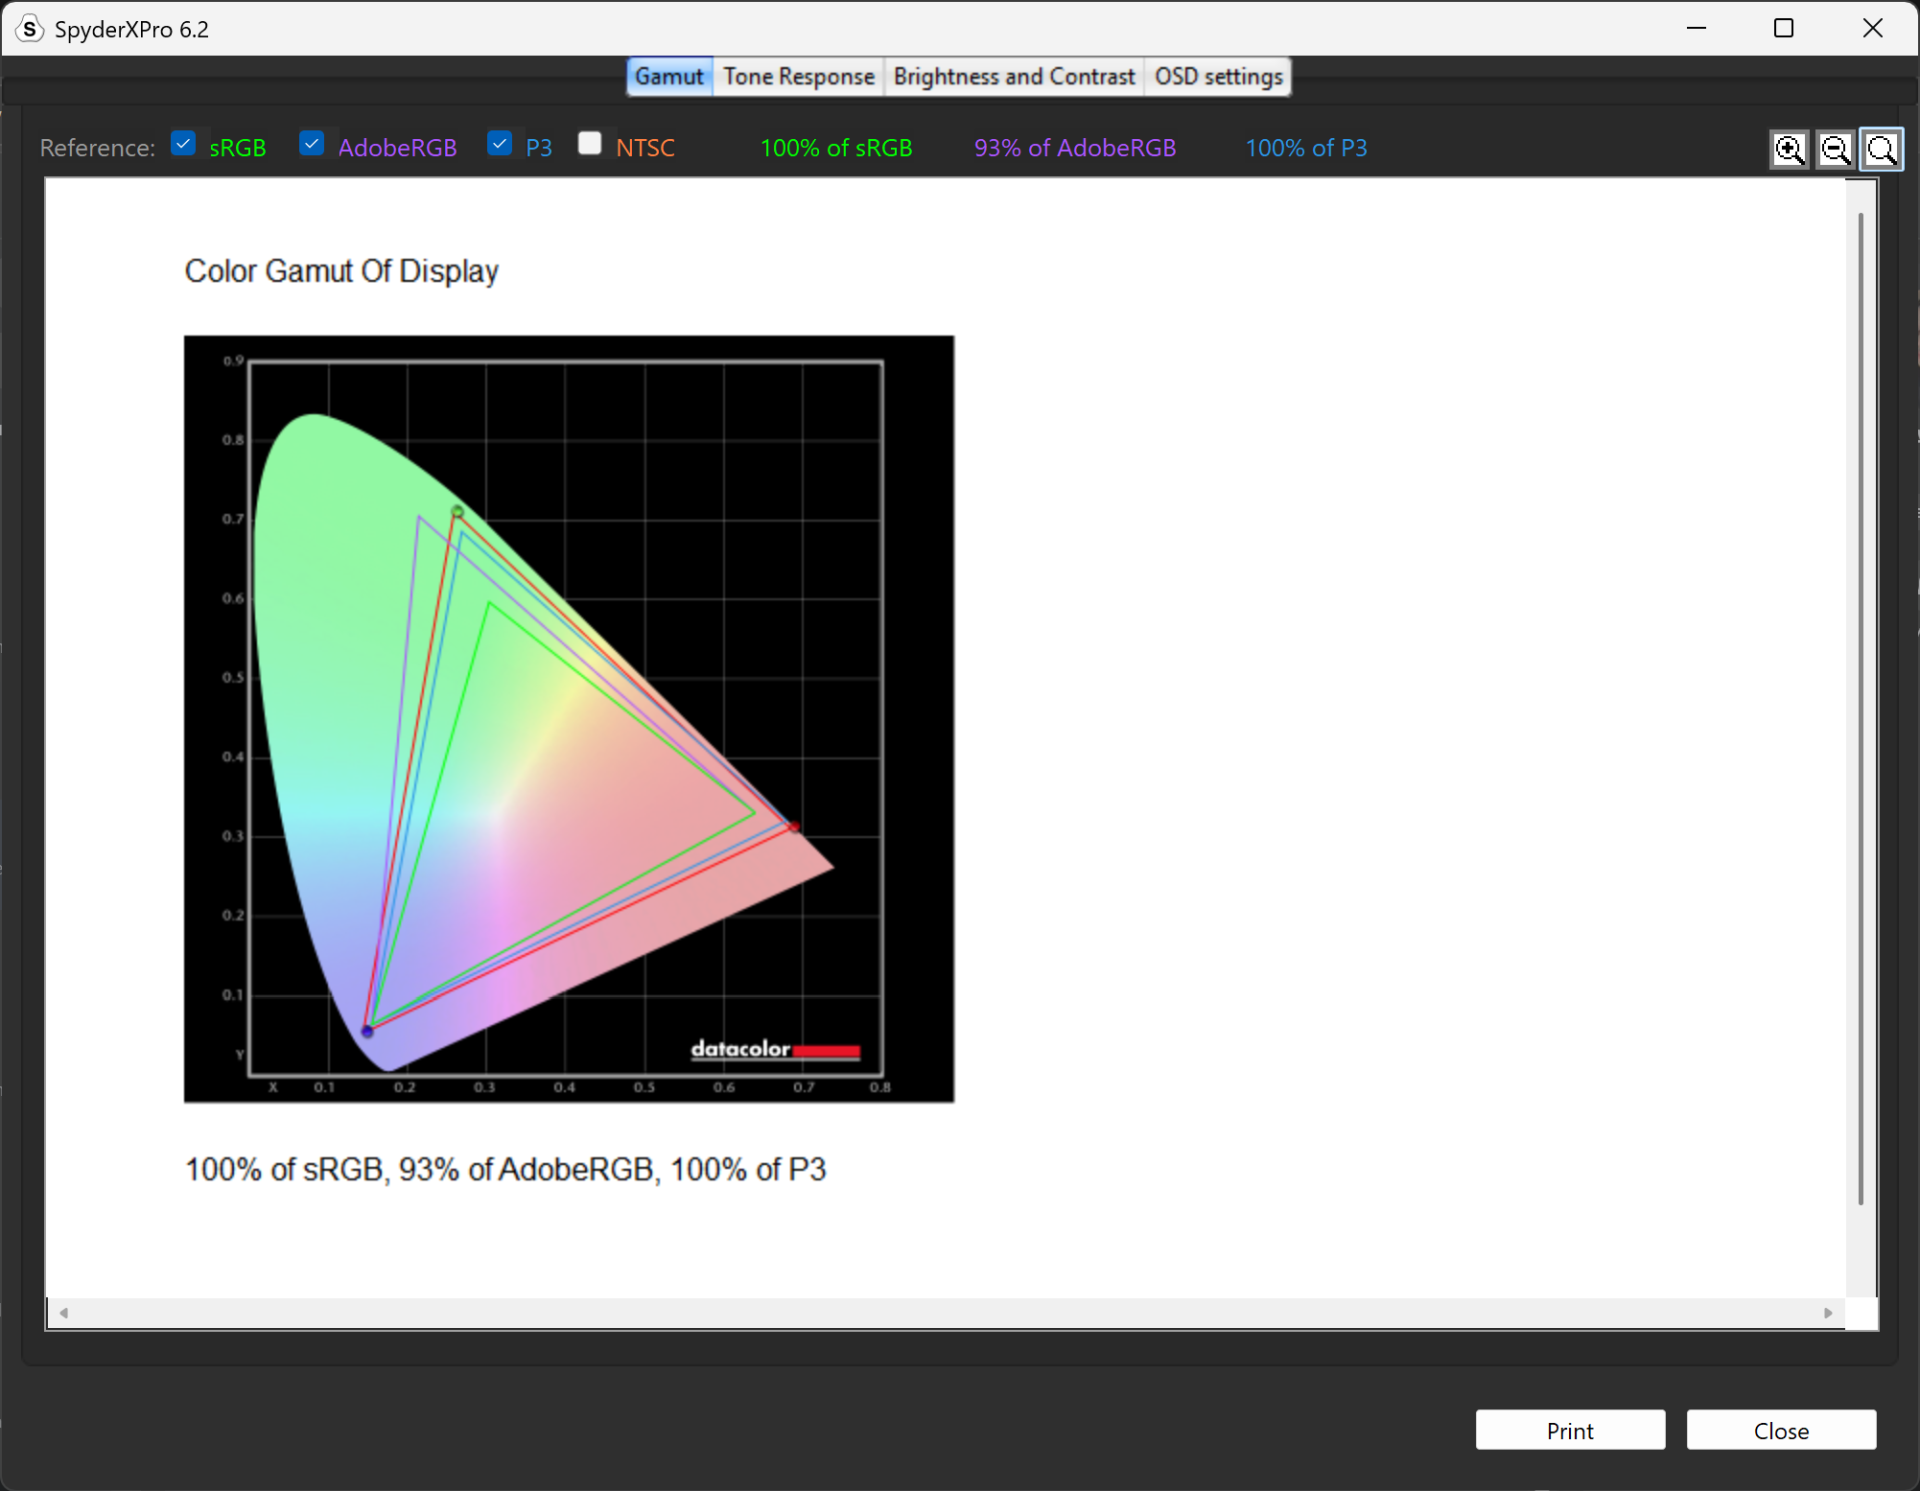Click the datacolor logo on the gamut chart

pos(775,1050)
